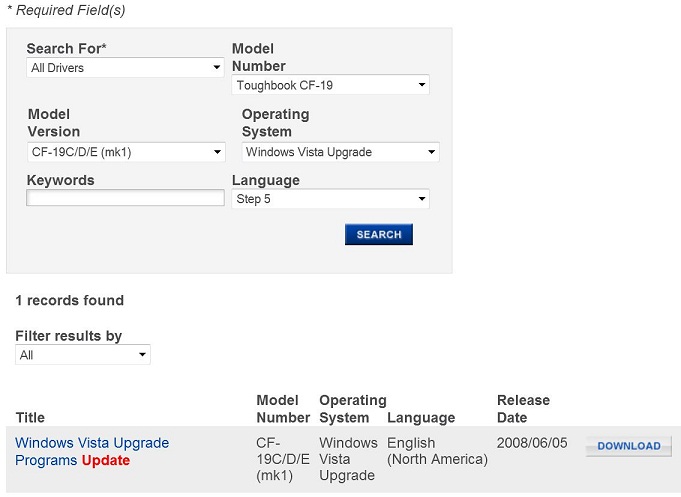Open the Language dropdown showing Step 5
681x497 pixels.
pos(330,199)
